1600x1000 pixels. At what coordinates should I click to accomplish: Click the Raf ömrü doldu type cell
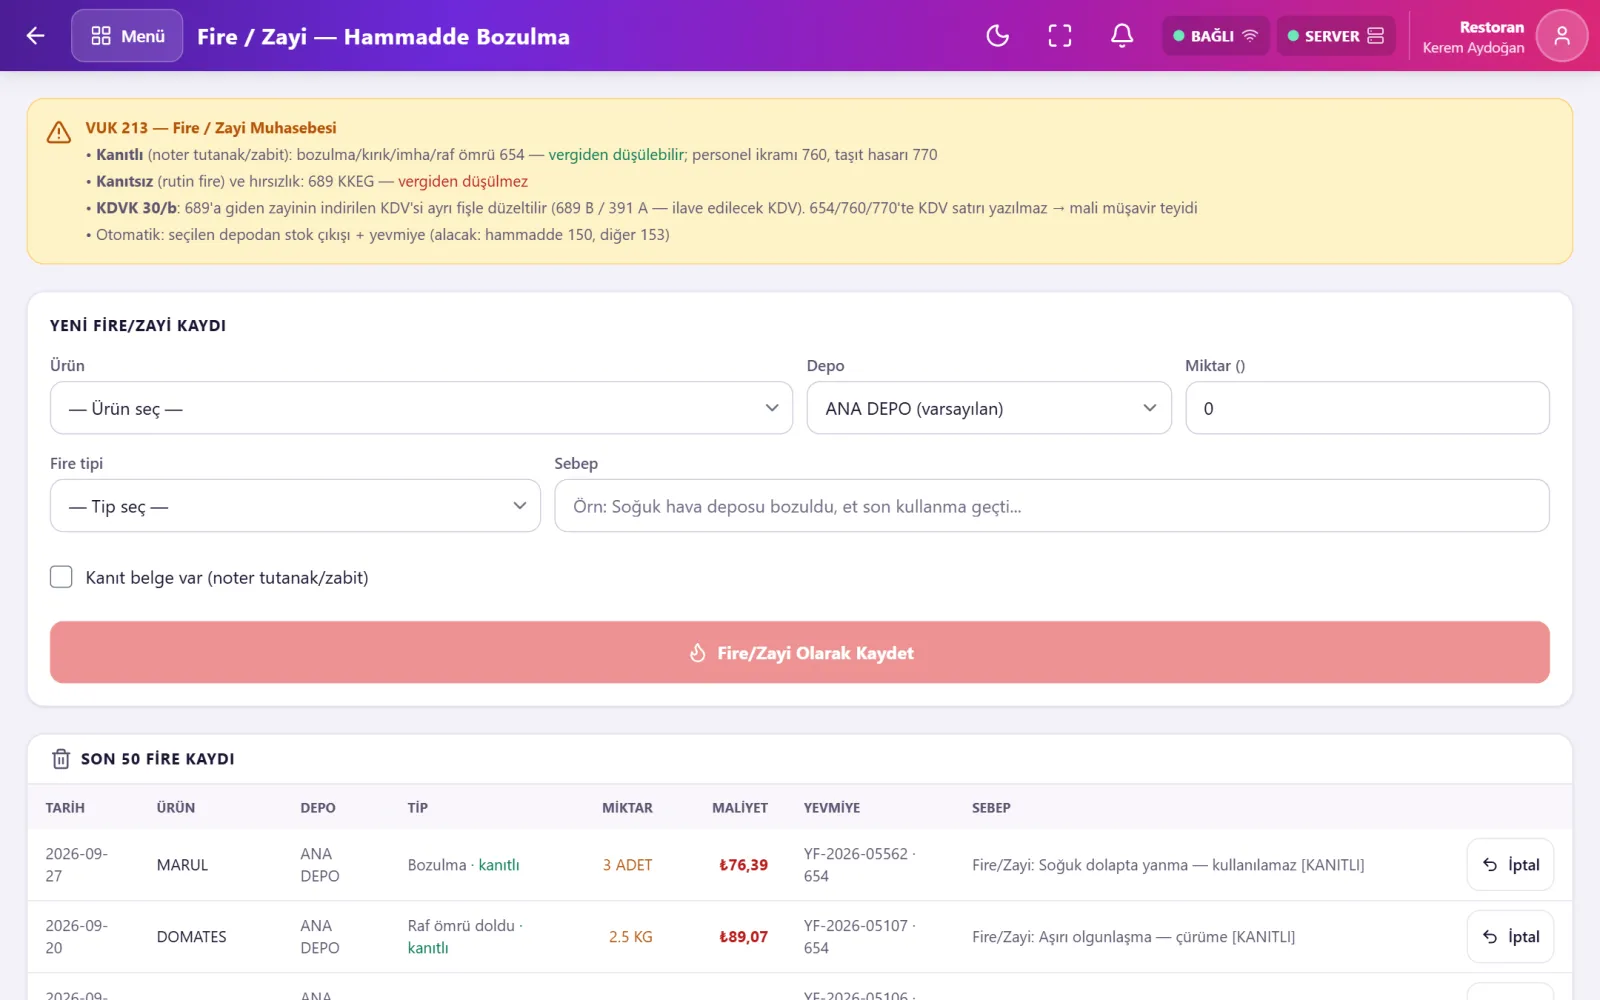tap(465, 937)
